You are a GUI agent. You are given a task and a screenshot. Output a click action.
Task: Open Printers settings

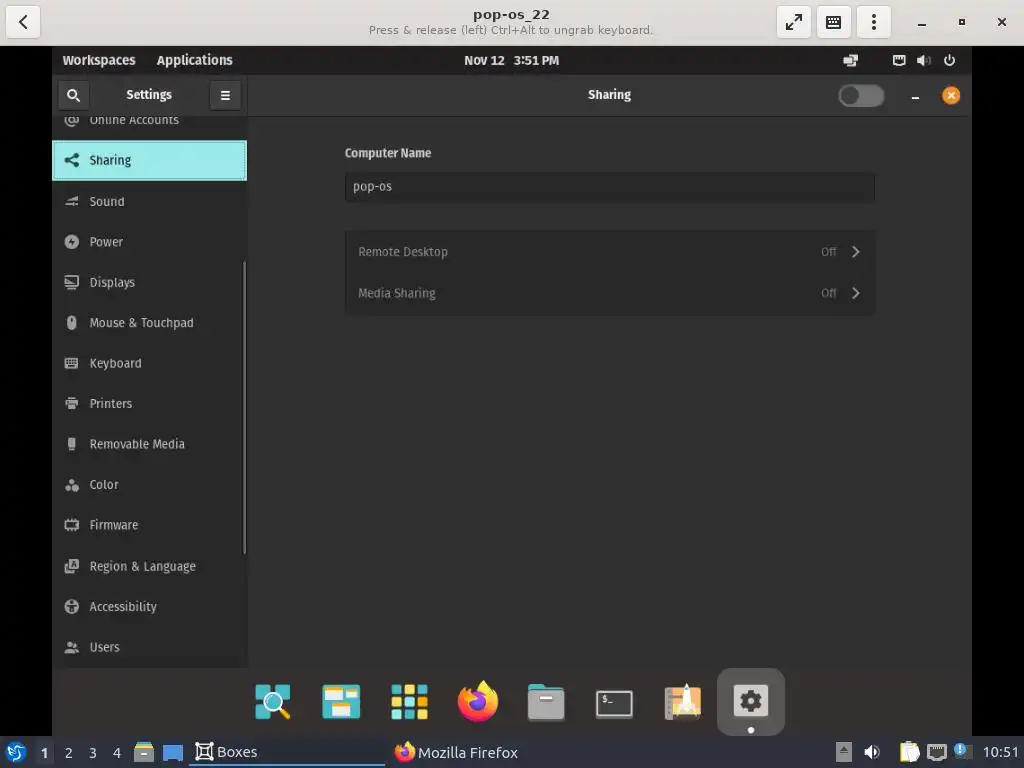pyautogui.click(x=150, y=404)
